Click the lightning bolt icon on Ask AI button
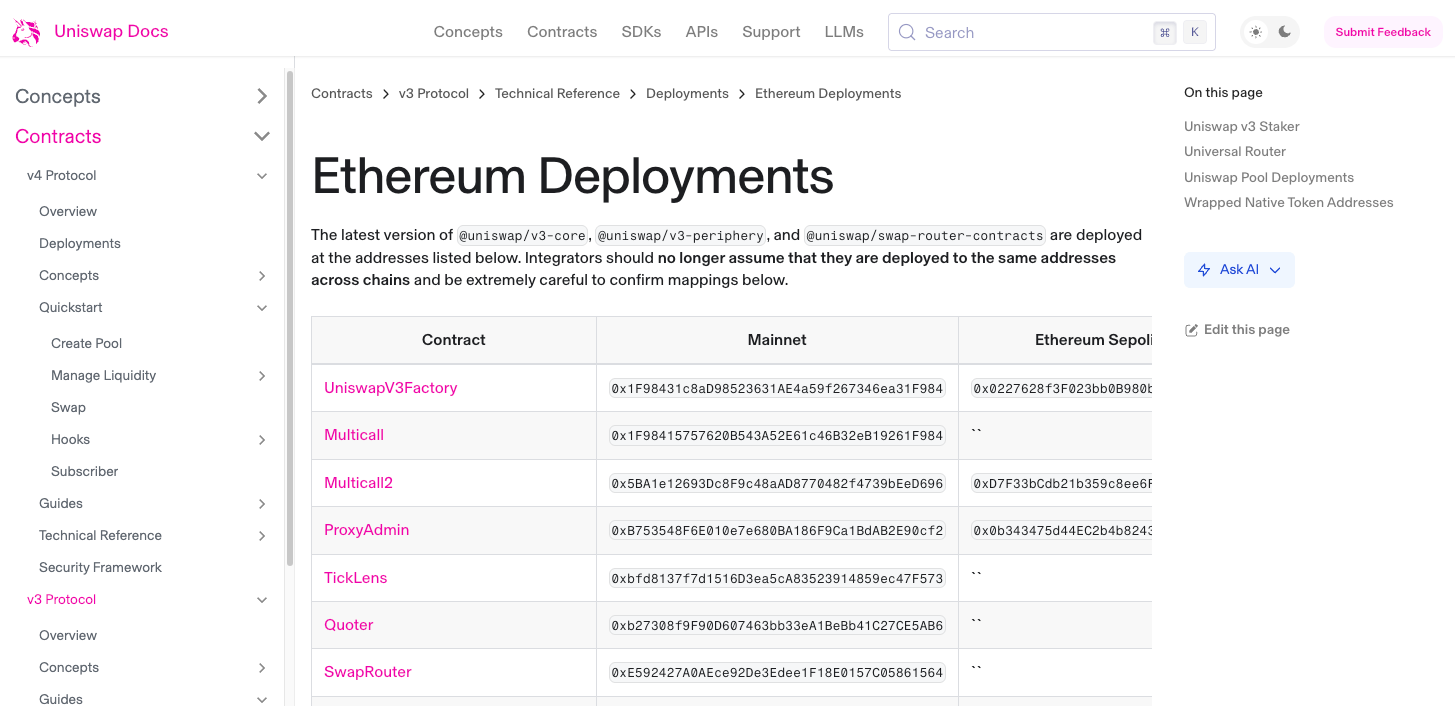This screenshot has height=706, width=1455. [1203, 270]
